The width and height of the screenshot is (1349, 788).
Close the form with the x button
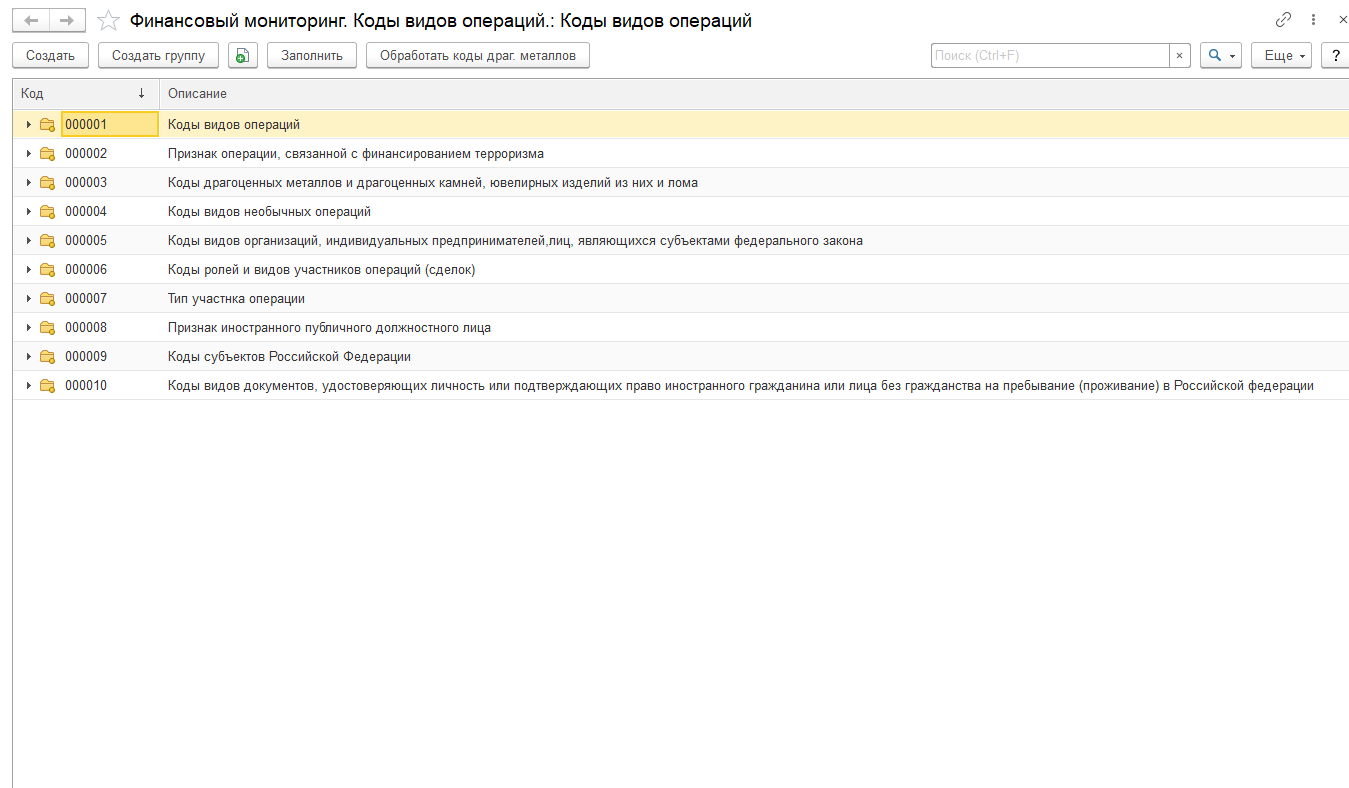pyautogui.click(x=1342, y=20)
